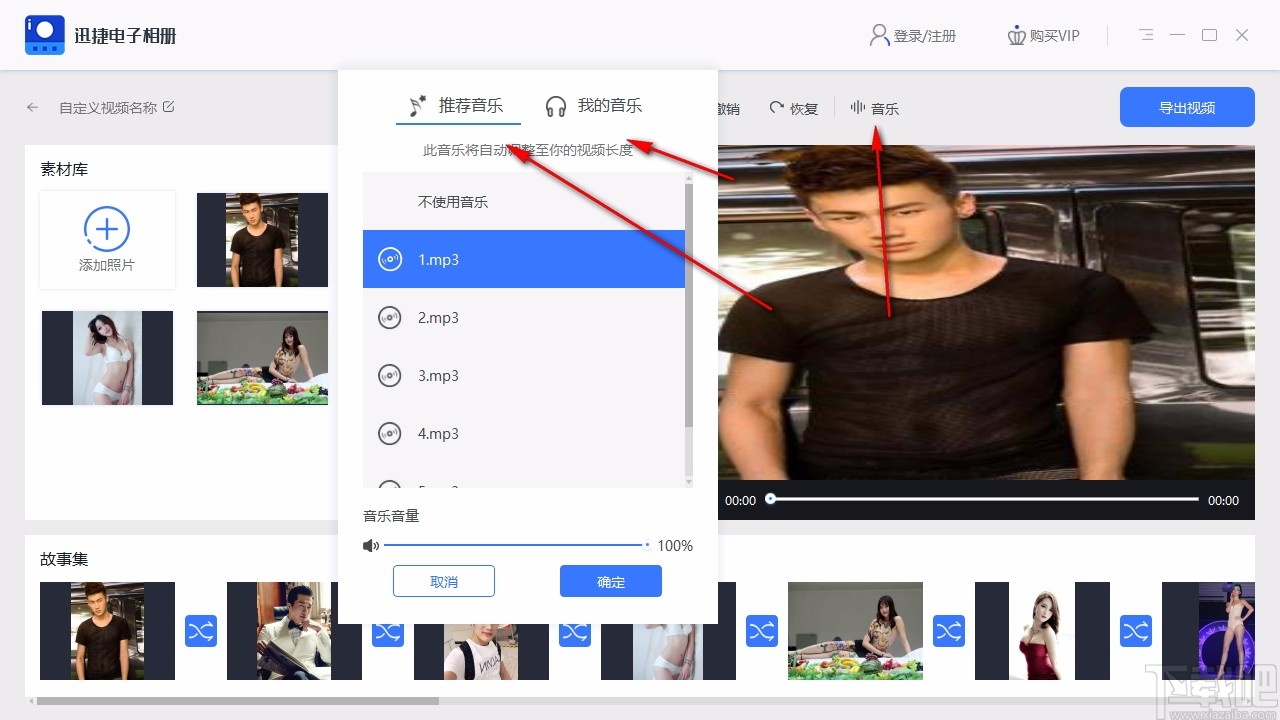Click the 购买VIP link
This screenshot has height=720, width=1280.
[x=1044, y=36]
